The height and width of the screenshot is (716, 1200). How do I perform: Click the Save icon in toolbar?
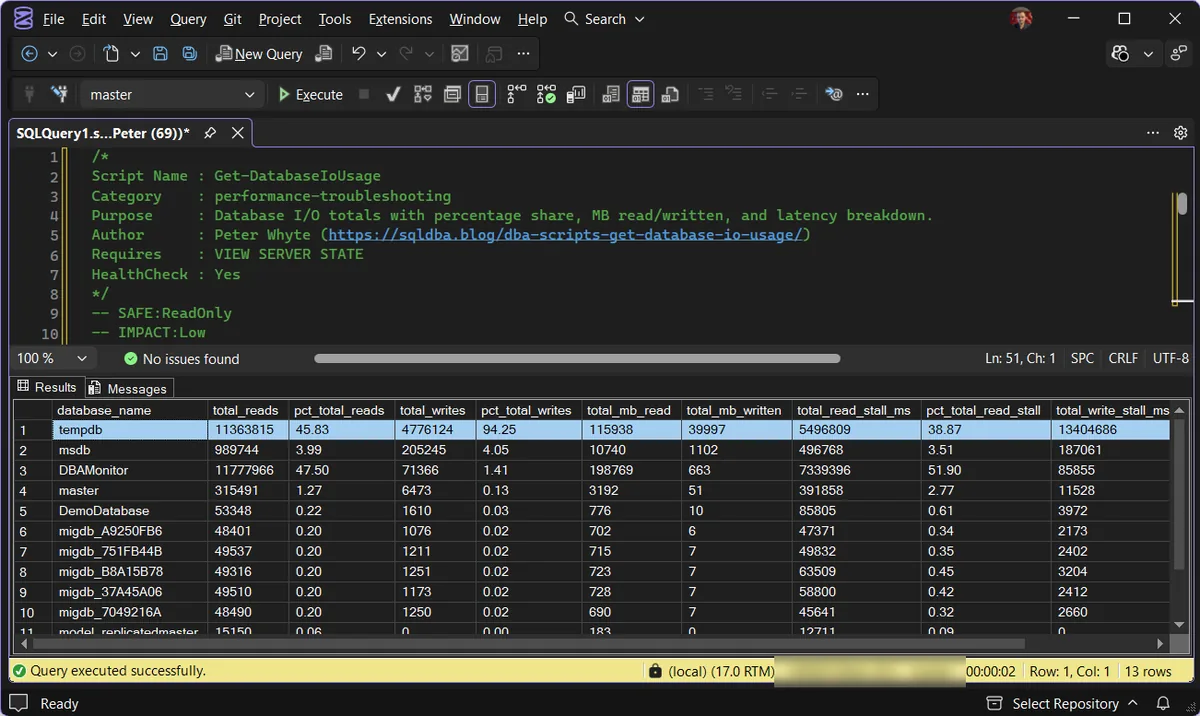(160, 54)
